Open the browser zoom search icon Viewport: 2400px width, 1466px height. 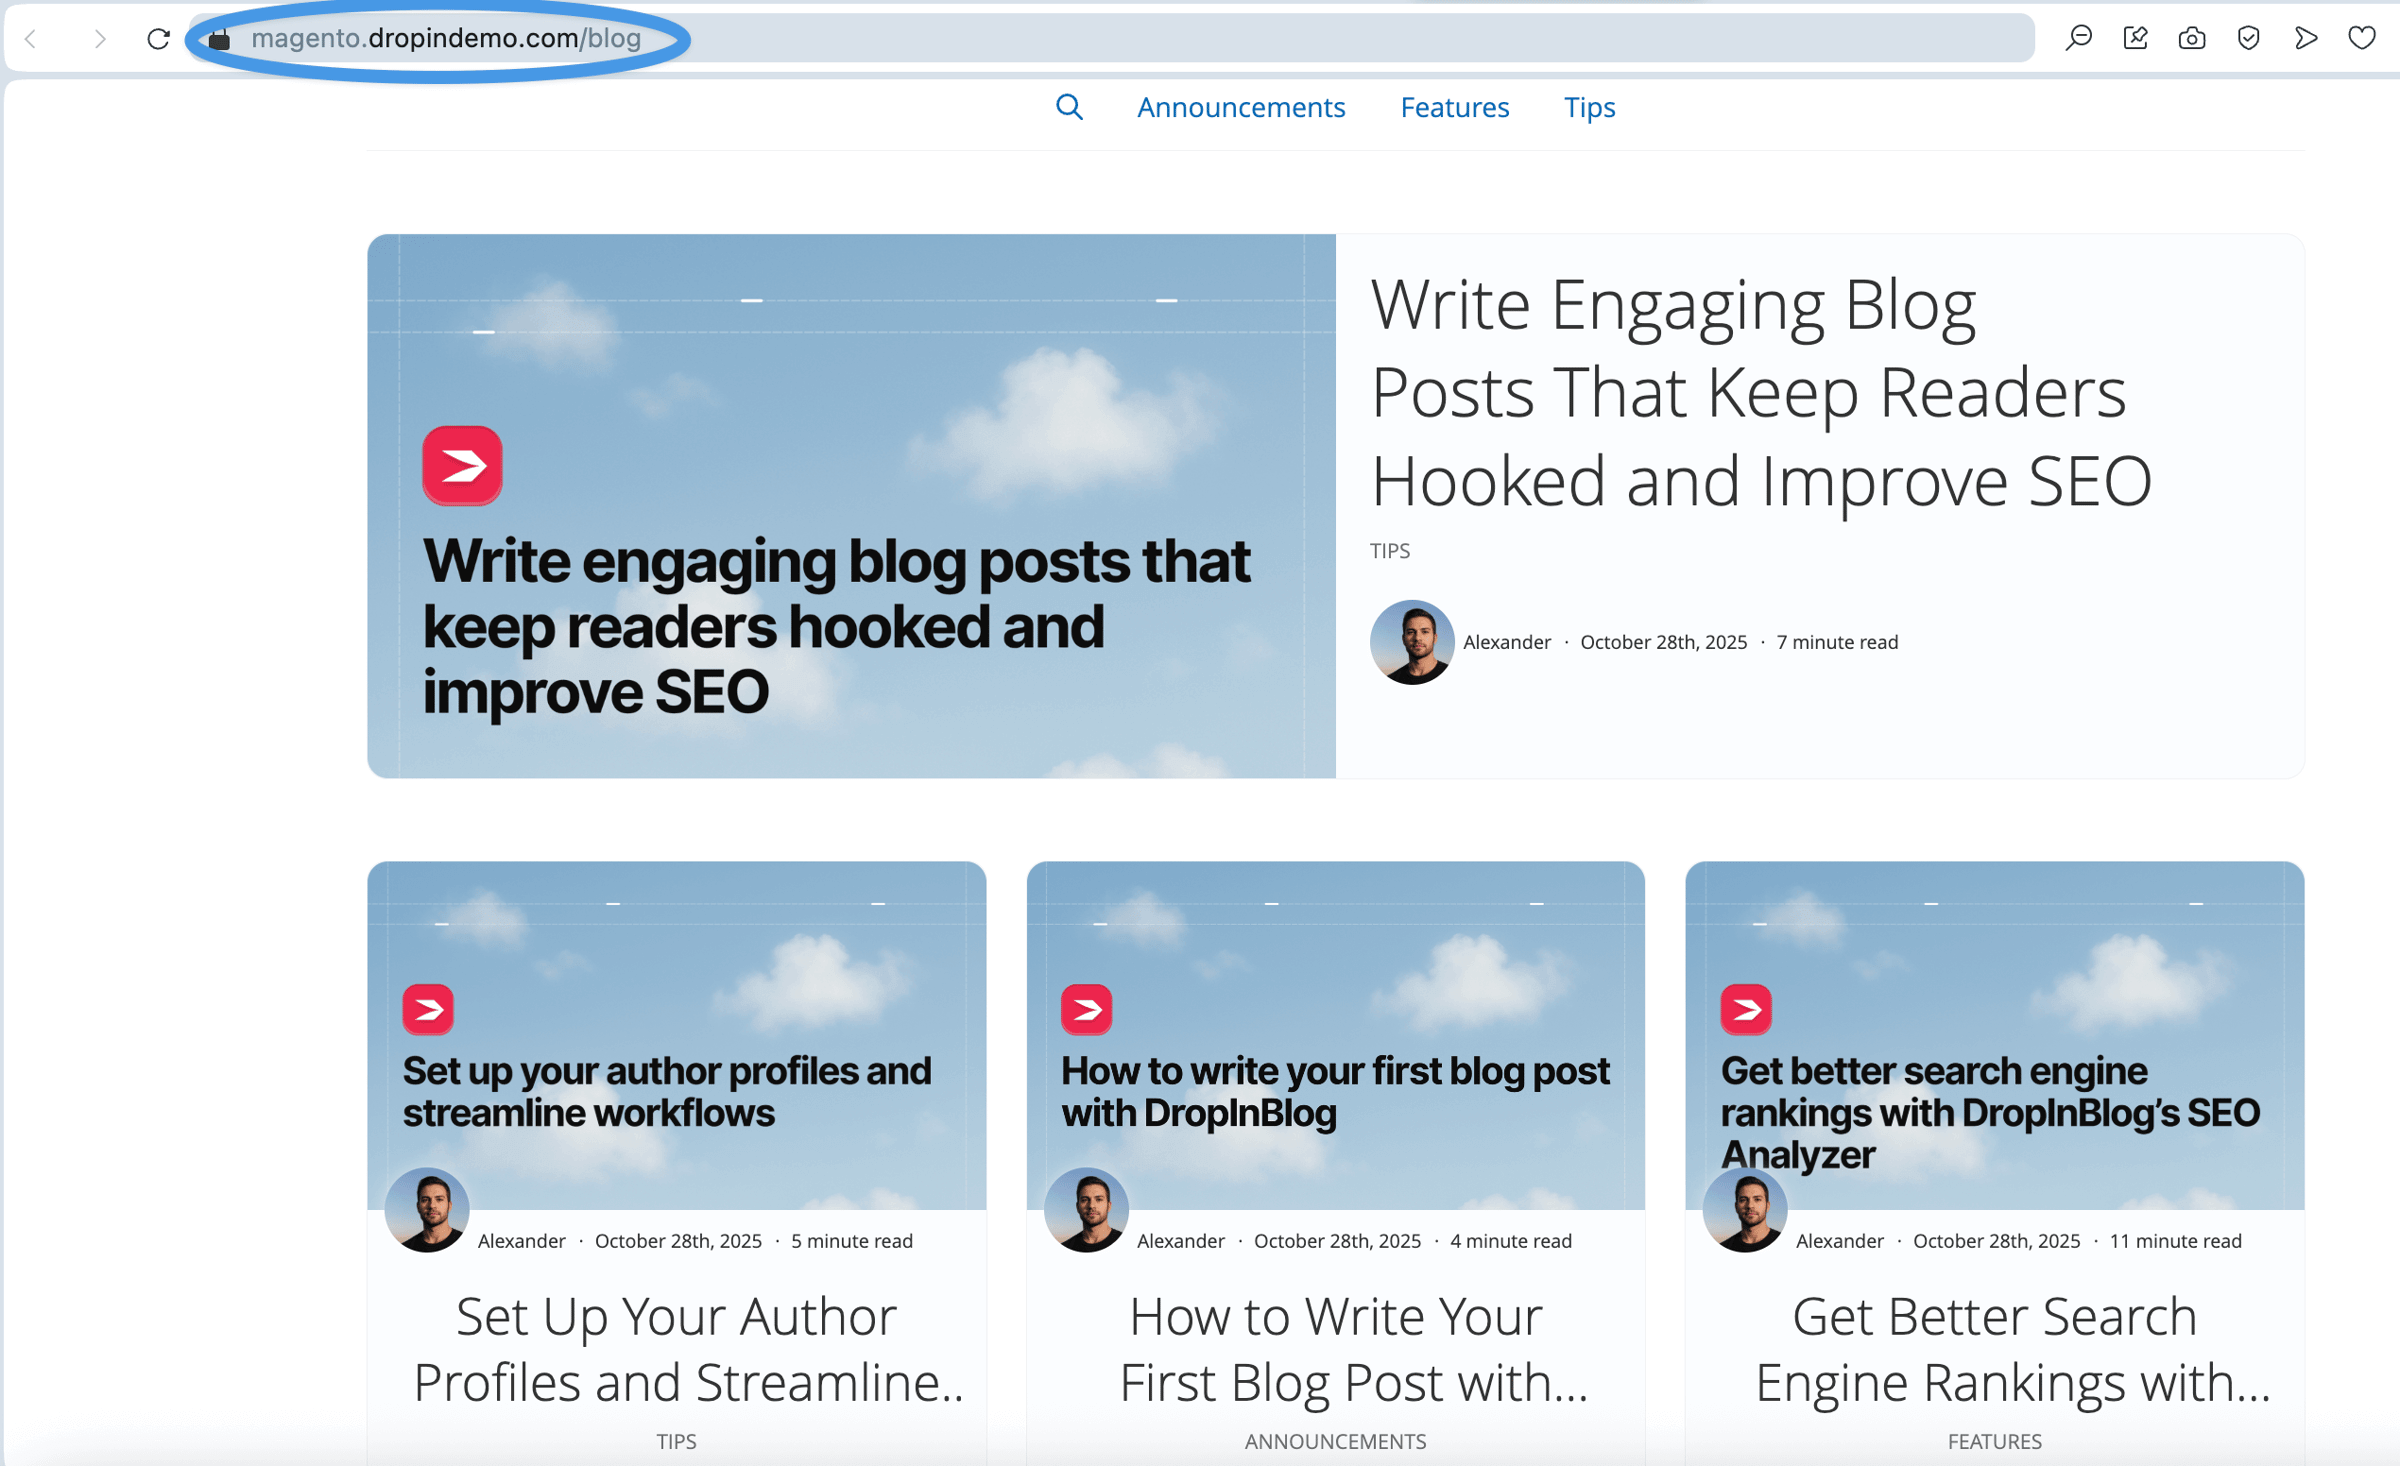(x=2078, y=38)
